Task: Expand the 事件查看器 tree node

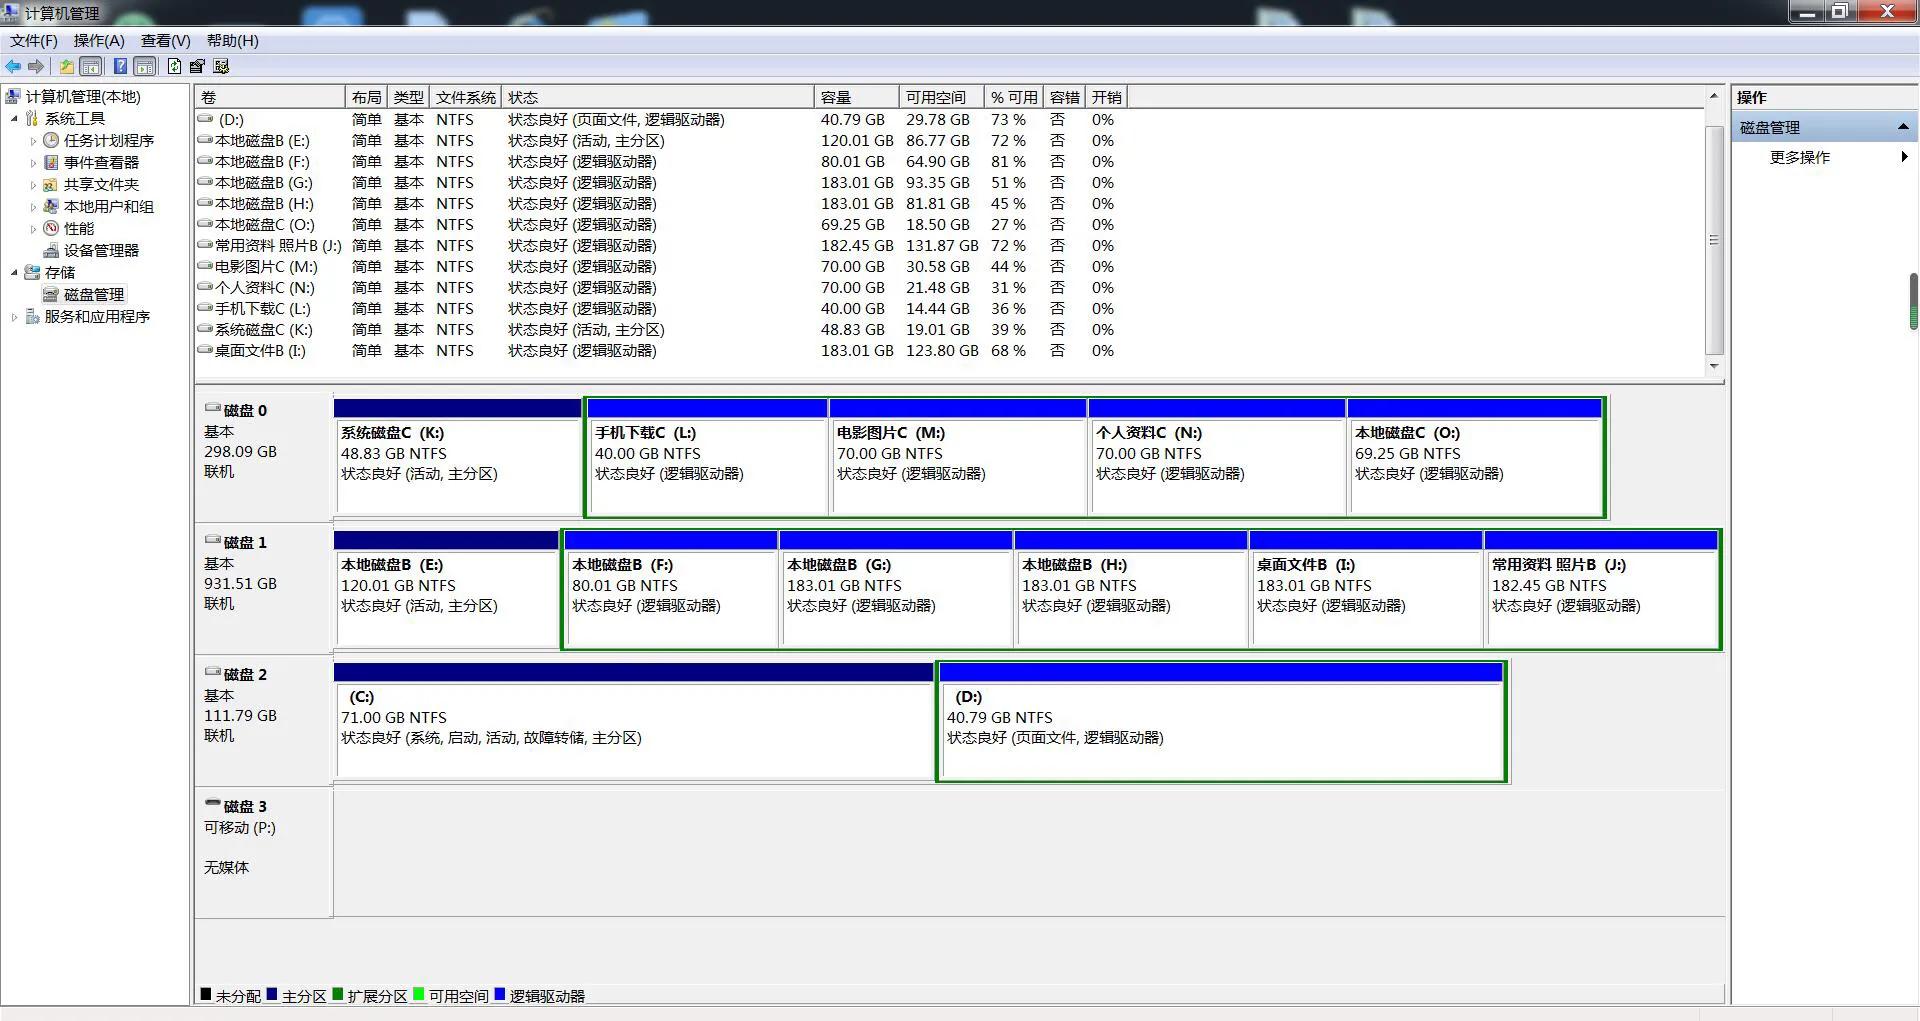Action: point(33,163)
